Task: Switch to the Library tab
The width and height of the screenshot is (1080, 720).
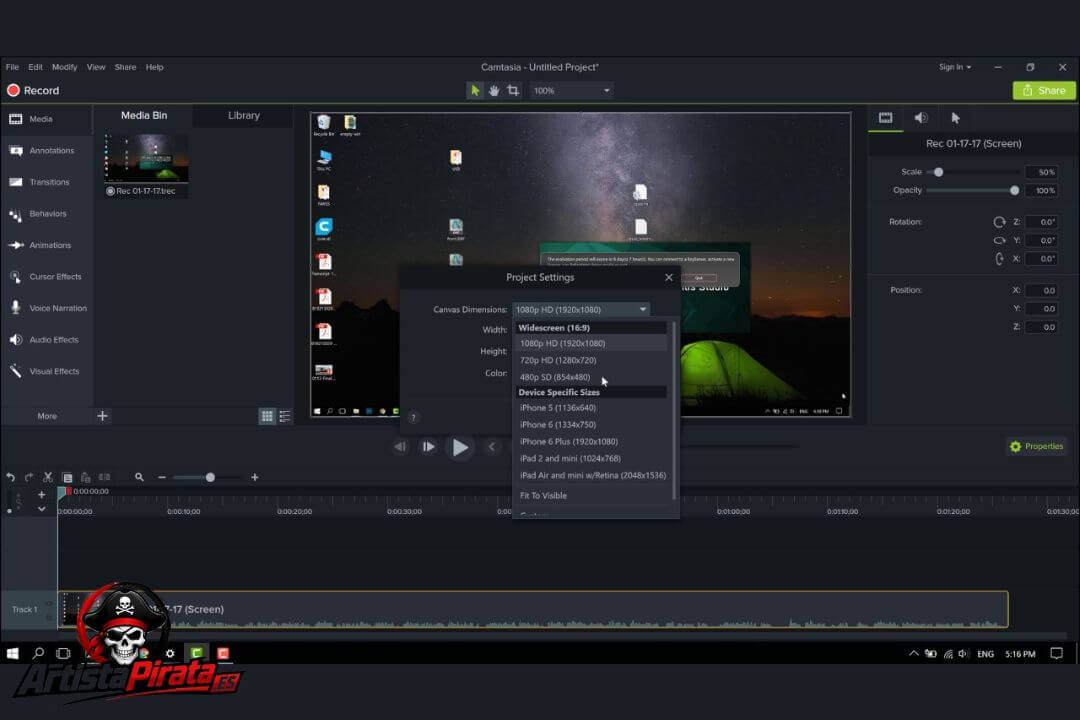Action: [x=244, y=115]
